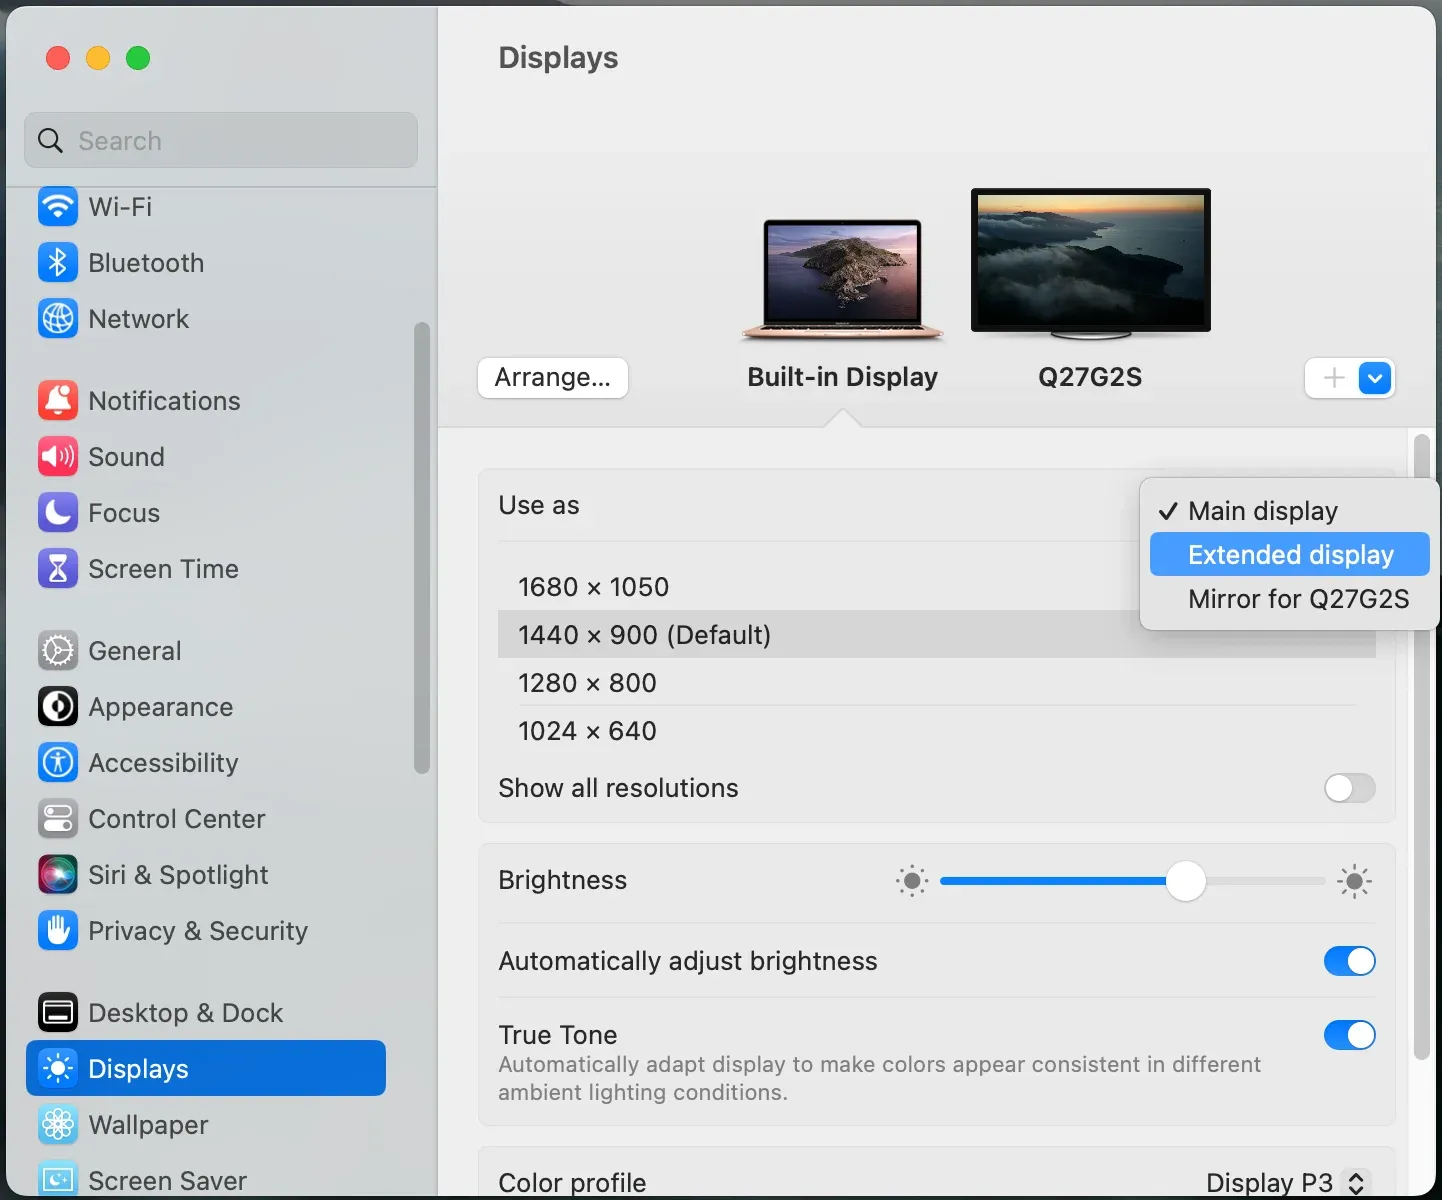1442x1200 pixels.
Task: Click the Q27G2S monitor thumbnail
Action: coord(1091,264)
